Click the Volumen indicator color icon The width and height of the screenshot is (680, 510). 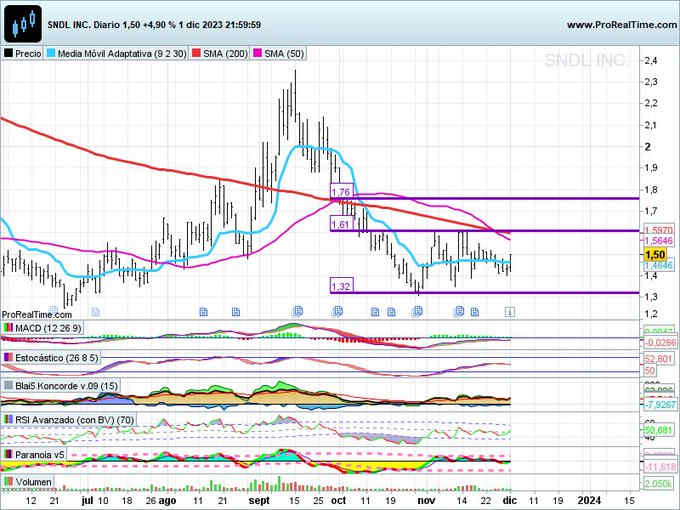(x=8, y=482)
